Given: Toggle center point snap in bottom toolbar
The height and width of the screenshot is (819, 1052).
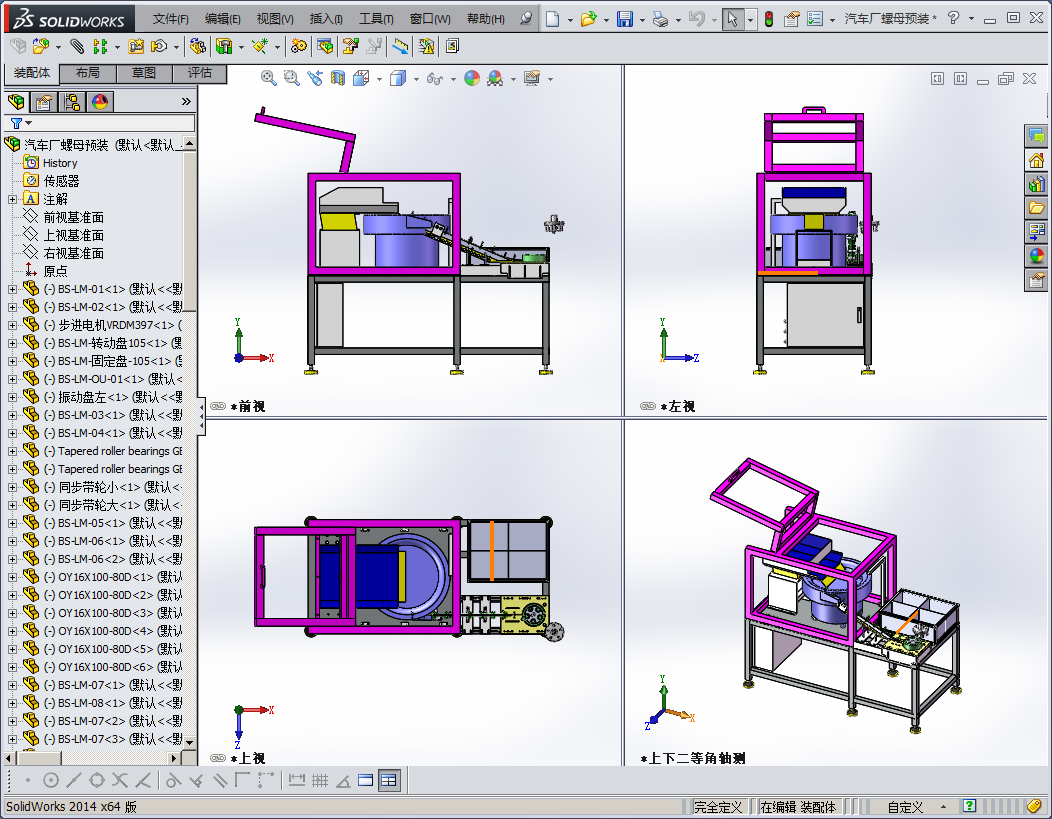Looking at the screenshot, I should click(x=50, y=780).
